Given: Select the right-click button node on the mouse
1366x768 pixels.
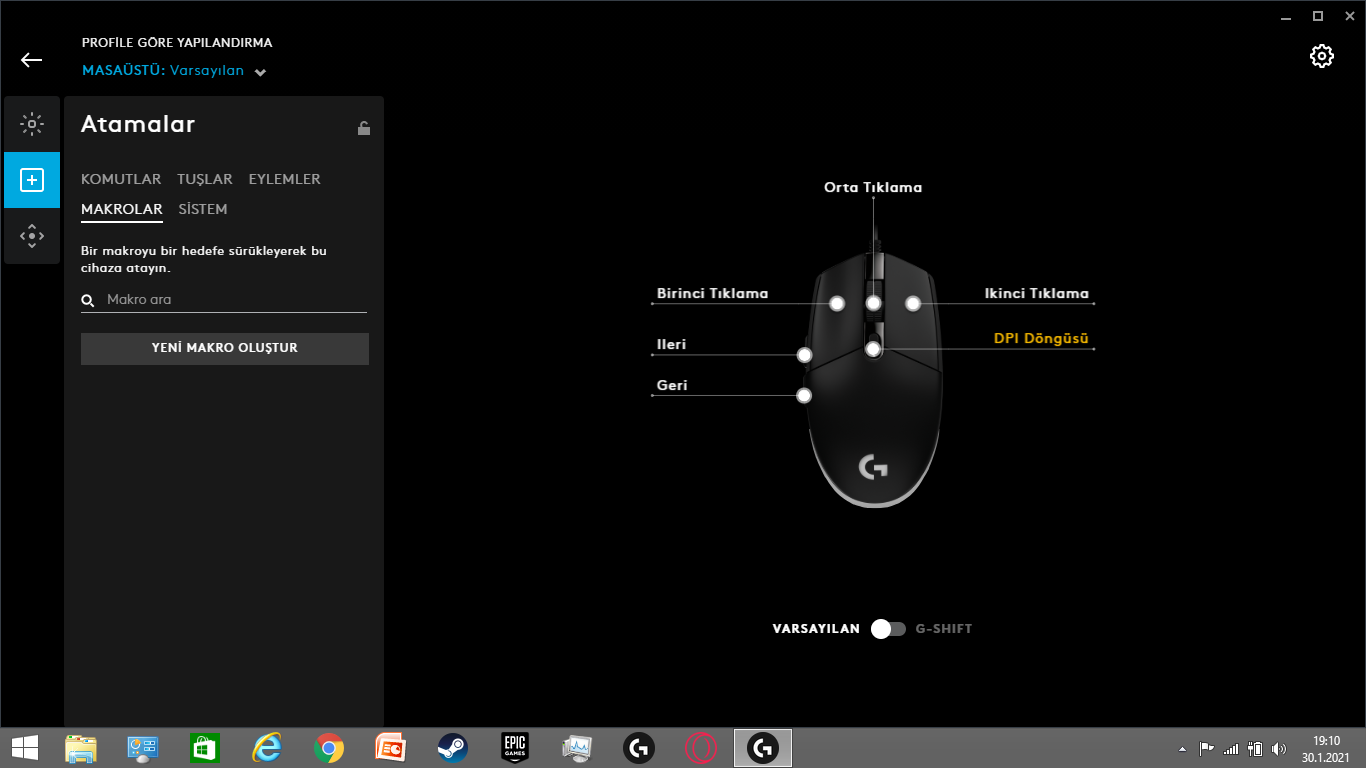Looking at the screenshot, I should click(x=912, y=303).
